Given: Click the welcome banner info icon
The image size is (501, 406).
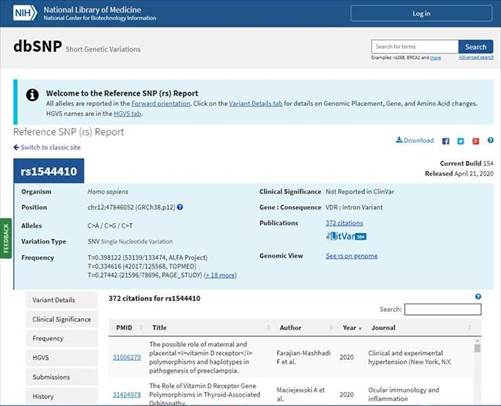Looking at the screenshot, I should (x=32, y=95).
